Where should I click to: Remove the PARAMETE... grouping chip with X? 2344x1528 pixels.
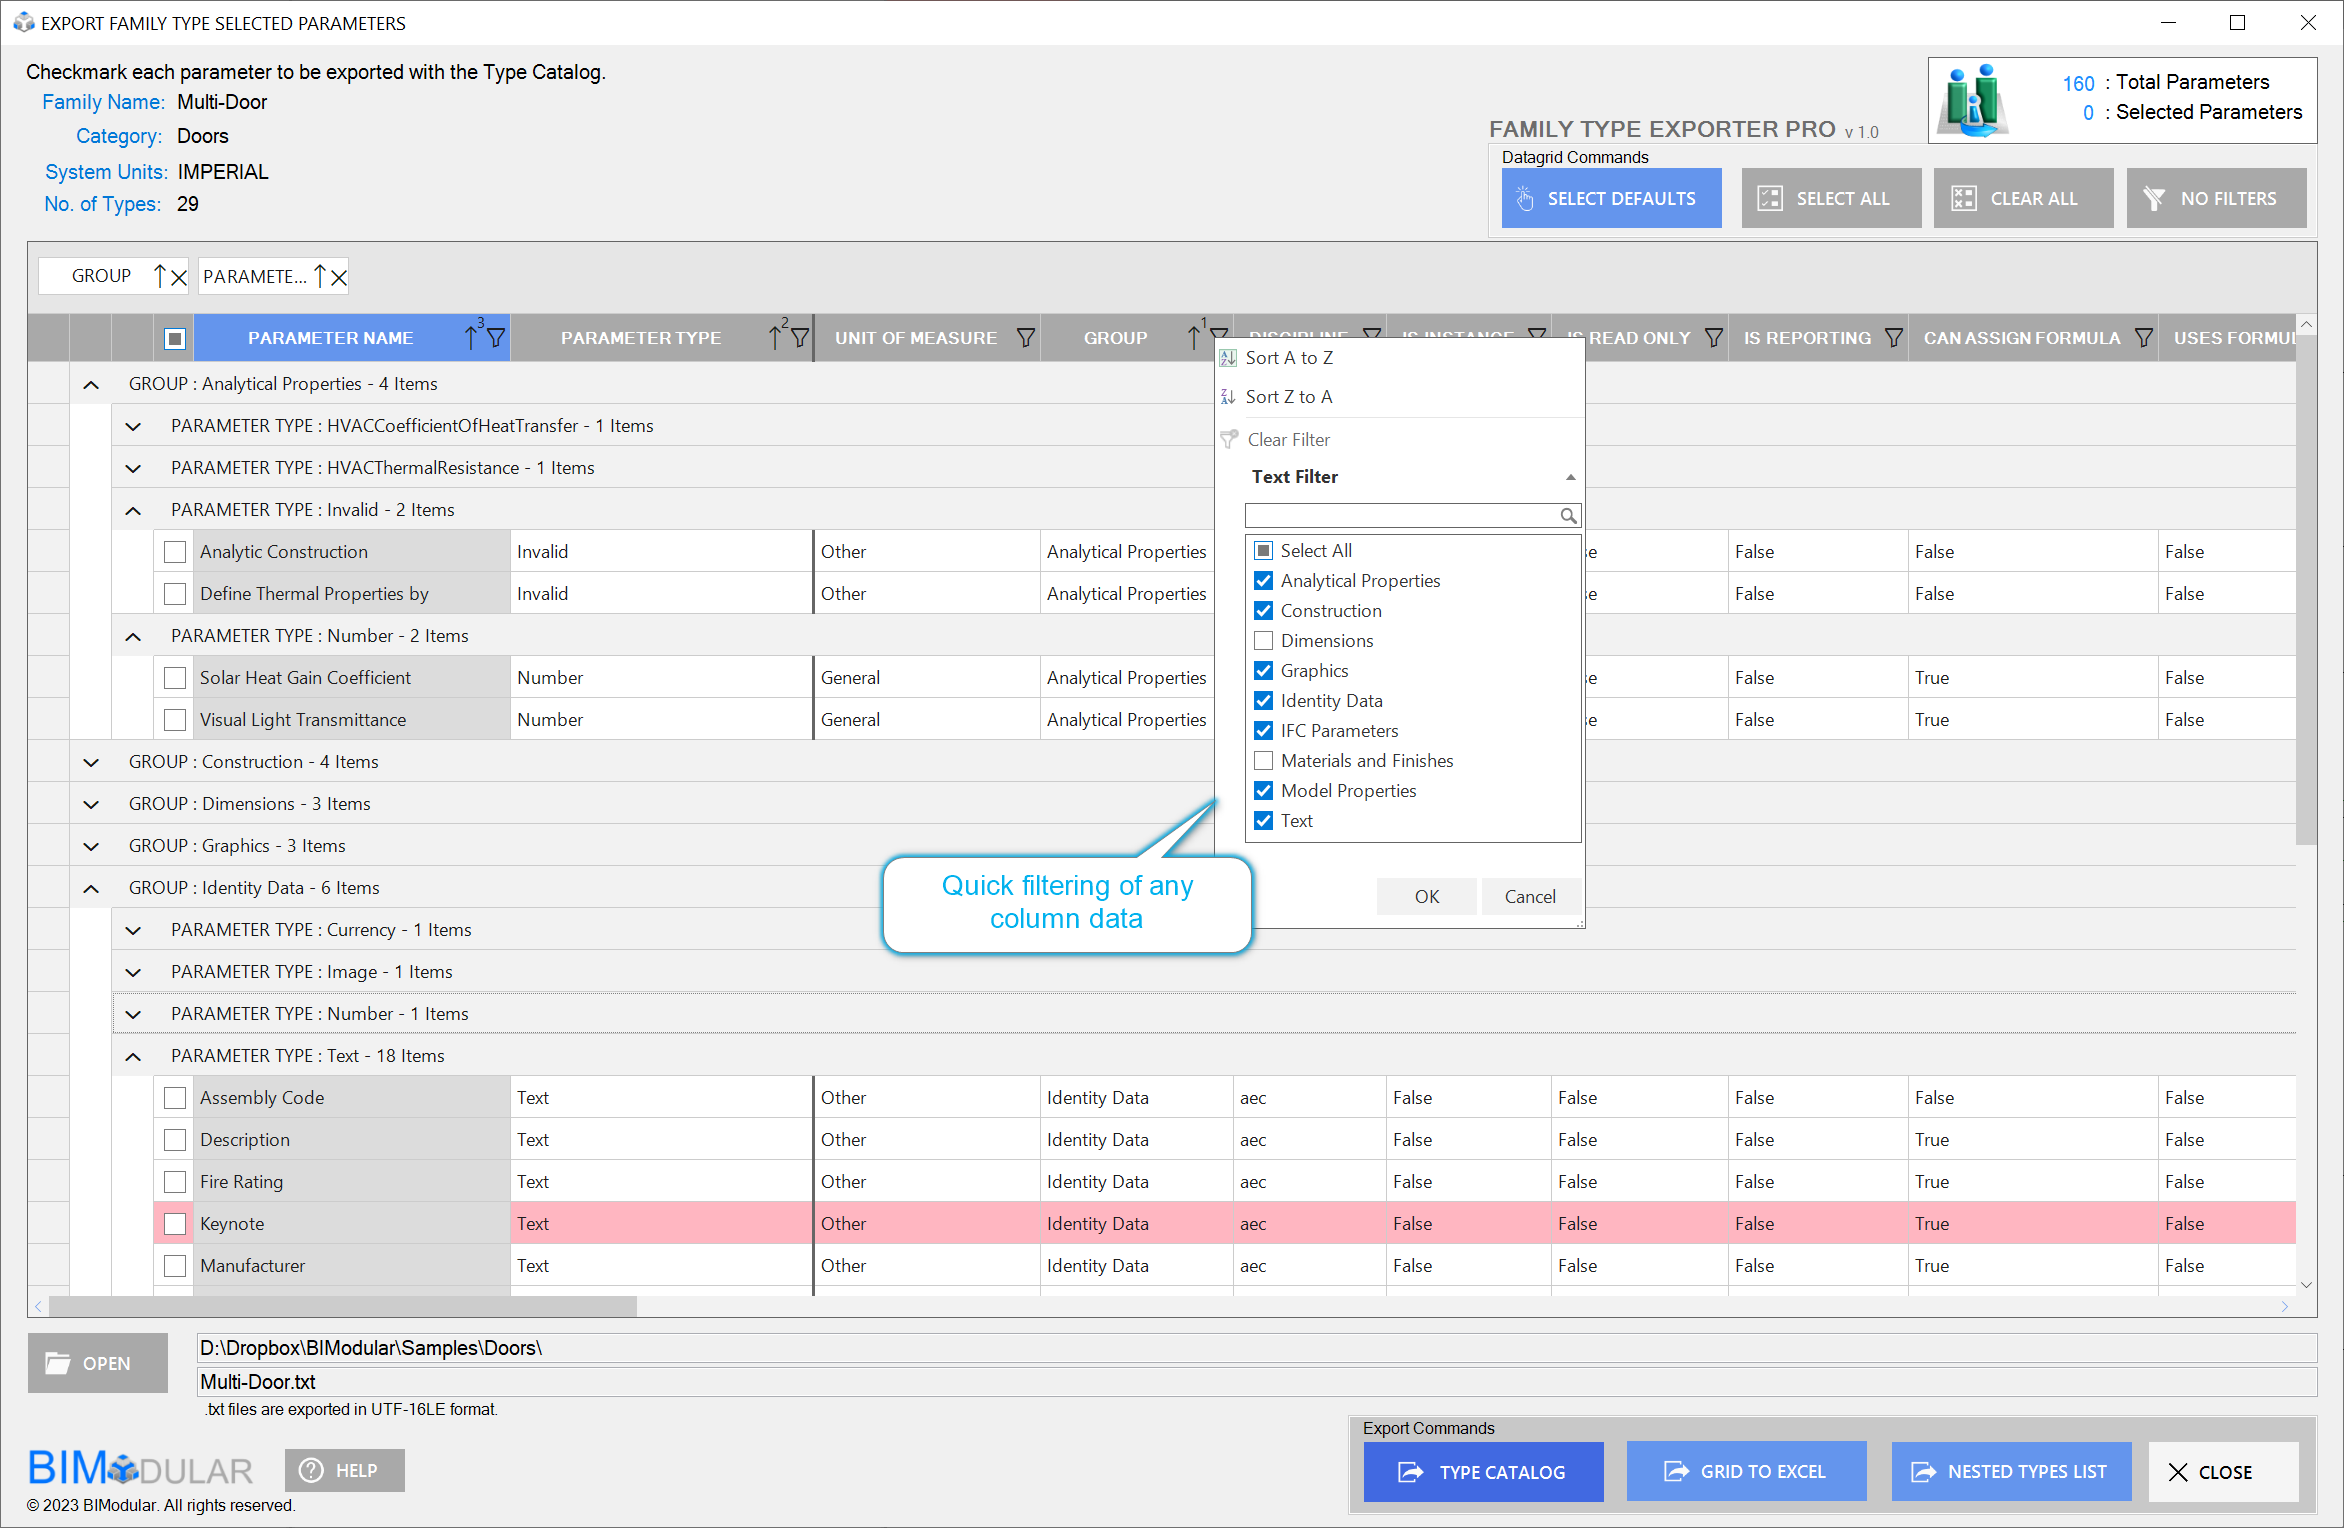point(339,277)
